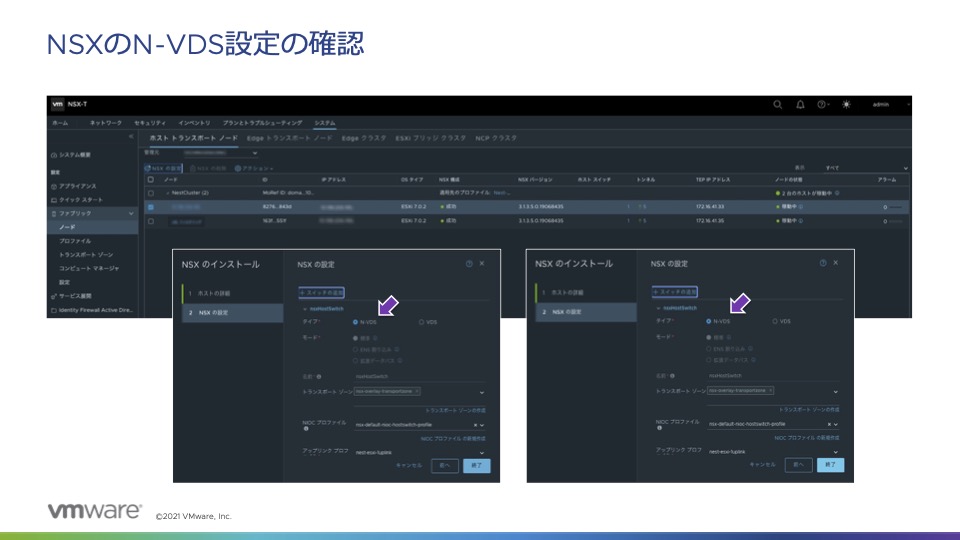This screenshot has height=540, width=960.
Task: Click info icon next to 2 台のホストが稼働中
Action: [837, 193]
